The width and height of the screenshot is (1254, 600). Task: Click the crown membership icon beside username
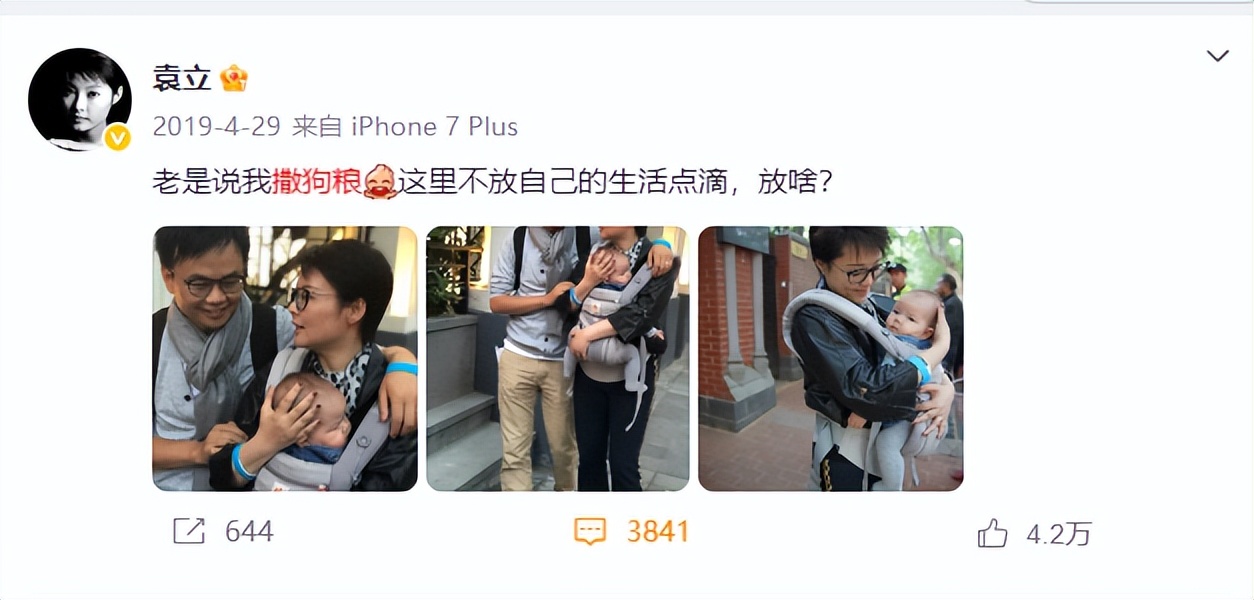click(233, 78)
